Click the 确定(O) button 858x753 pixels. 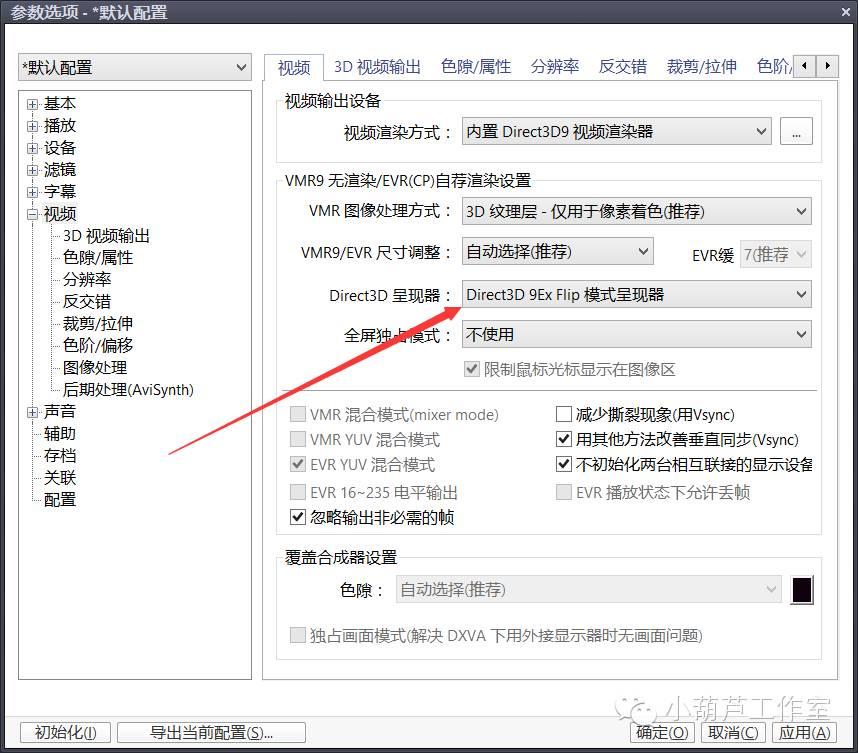click(x=663, y=733)
